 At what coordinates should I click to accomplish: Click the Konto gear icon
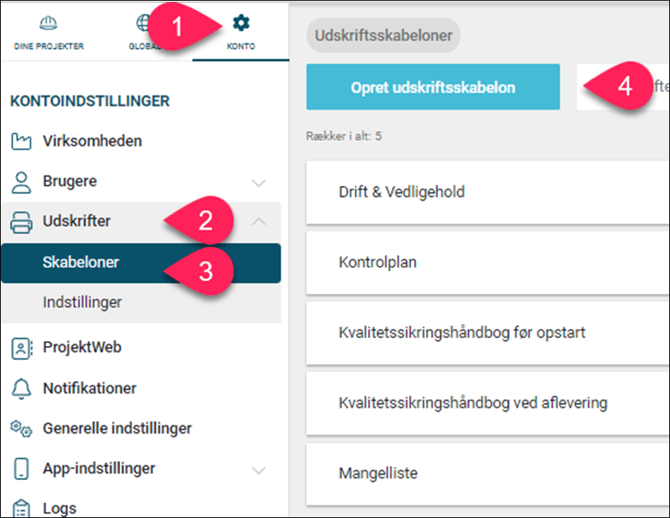click(x=241, y=23)
